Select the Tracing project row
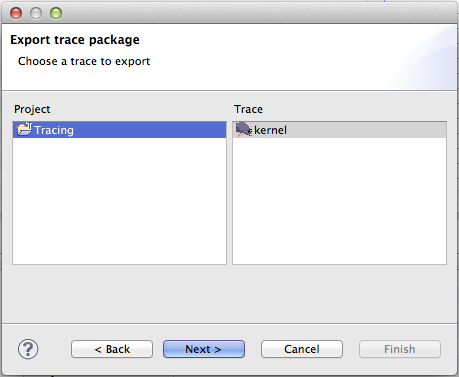Screen dimensions: 459x377 (x=119, y=130)
